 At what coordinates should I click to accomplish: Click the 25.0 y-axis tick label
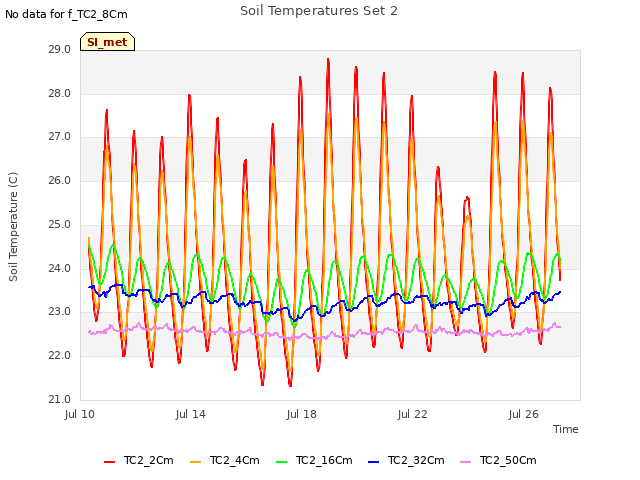click(x=60, y=224)
